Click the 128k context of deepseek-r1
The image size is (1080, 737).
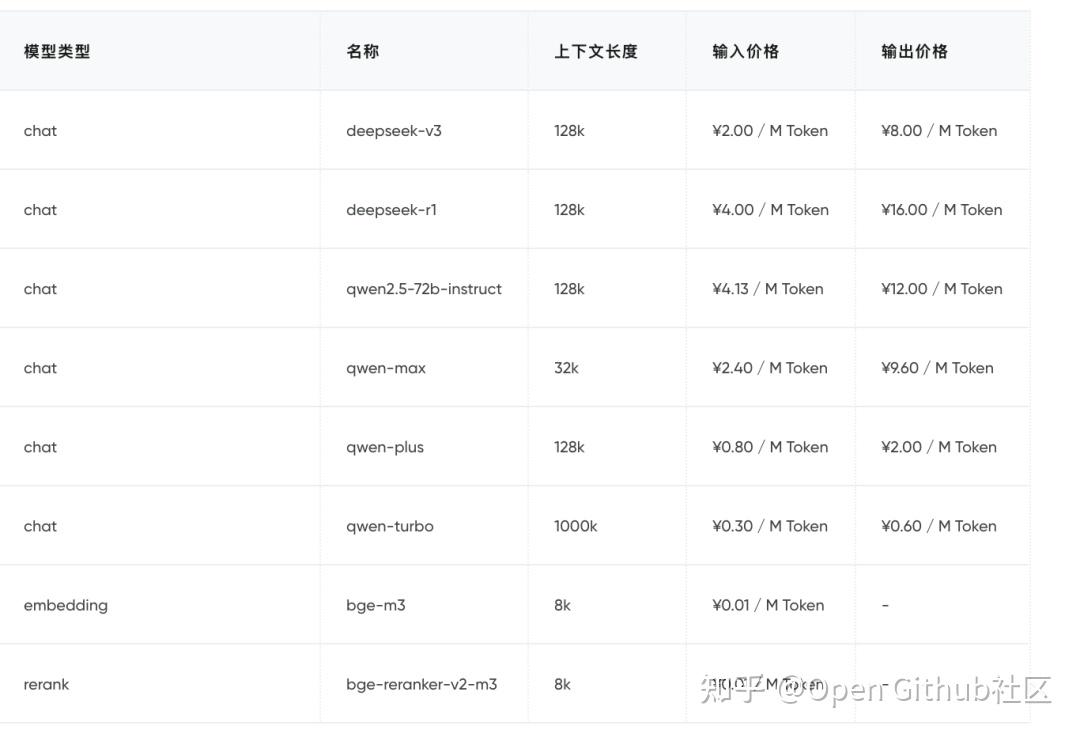click(569, 210)
